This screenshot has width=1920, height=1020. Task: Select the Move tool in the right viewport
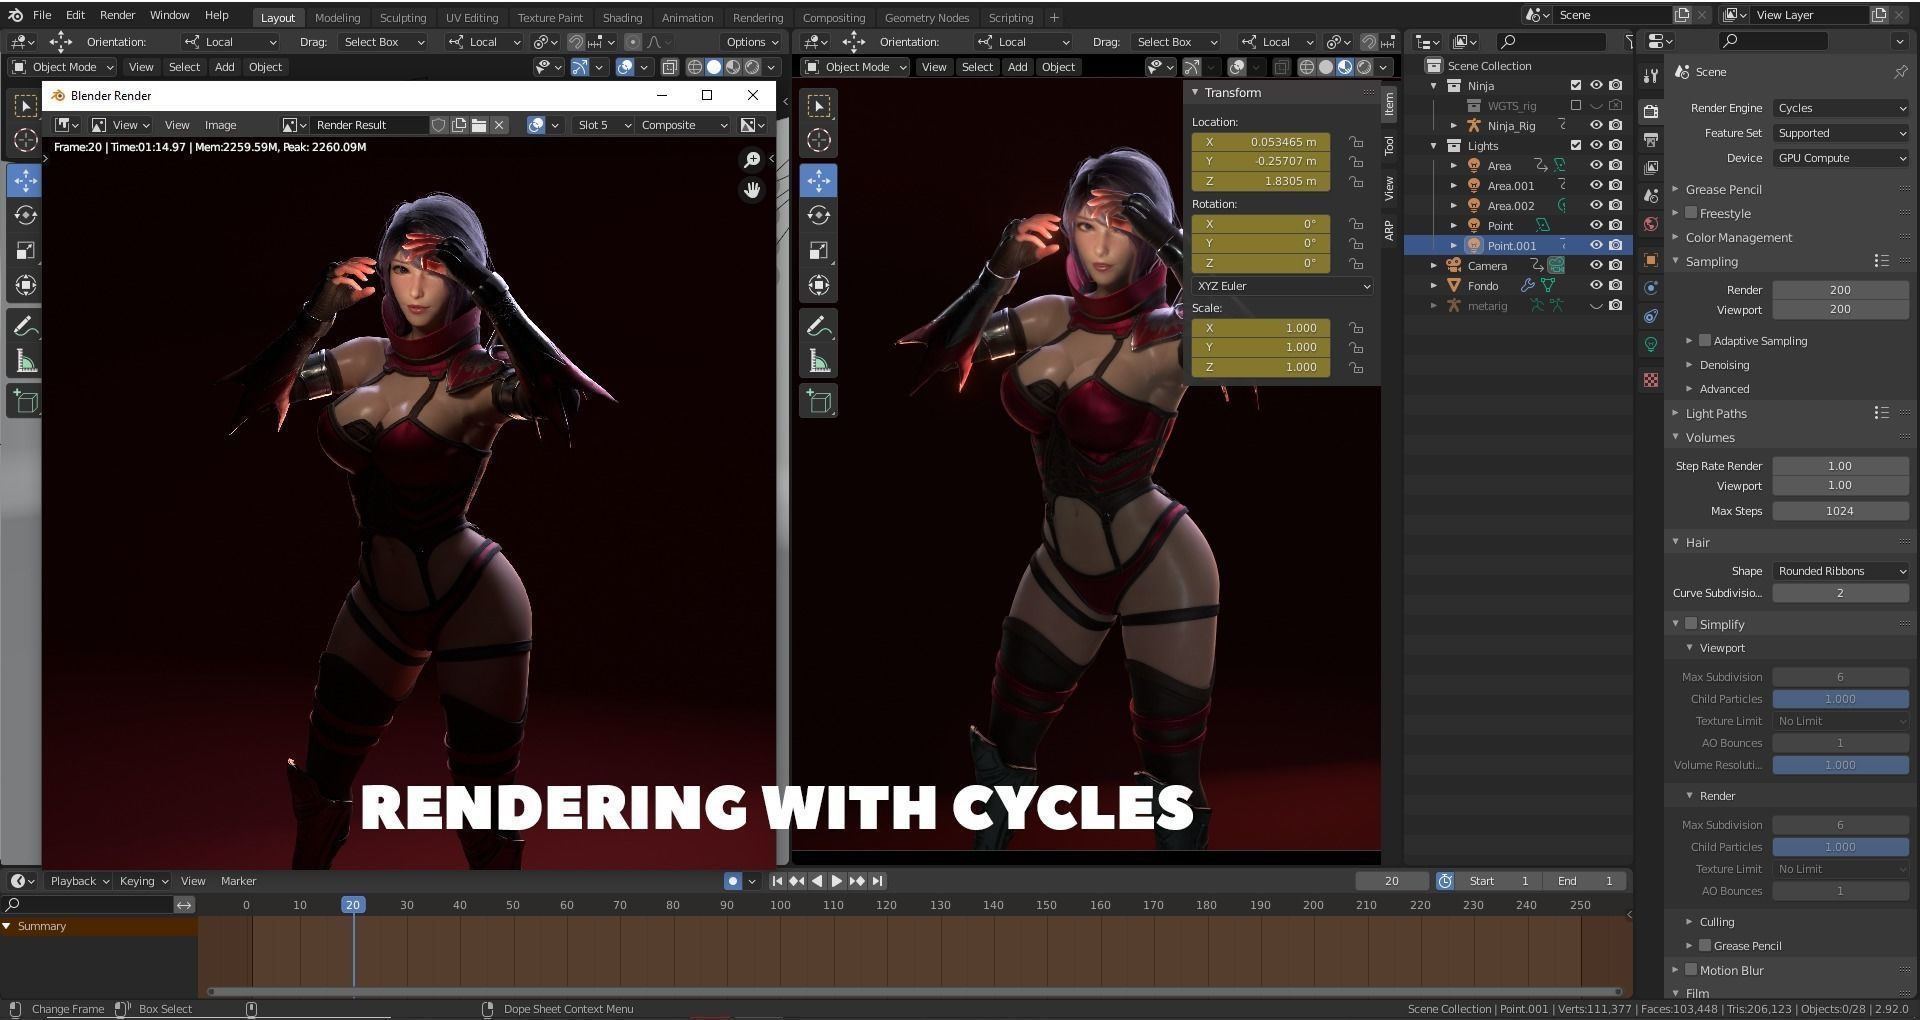819,180
